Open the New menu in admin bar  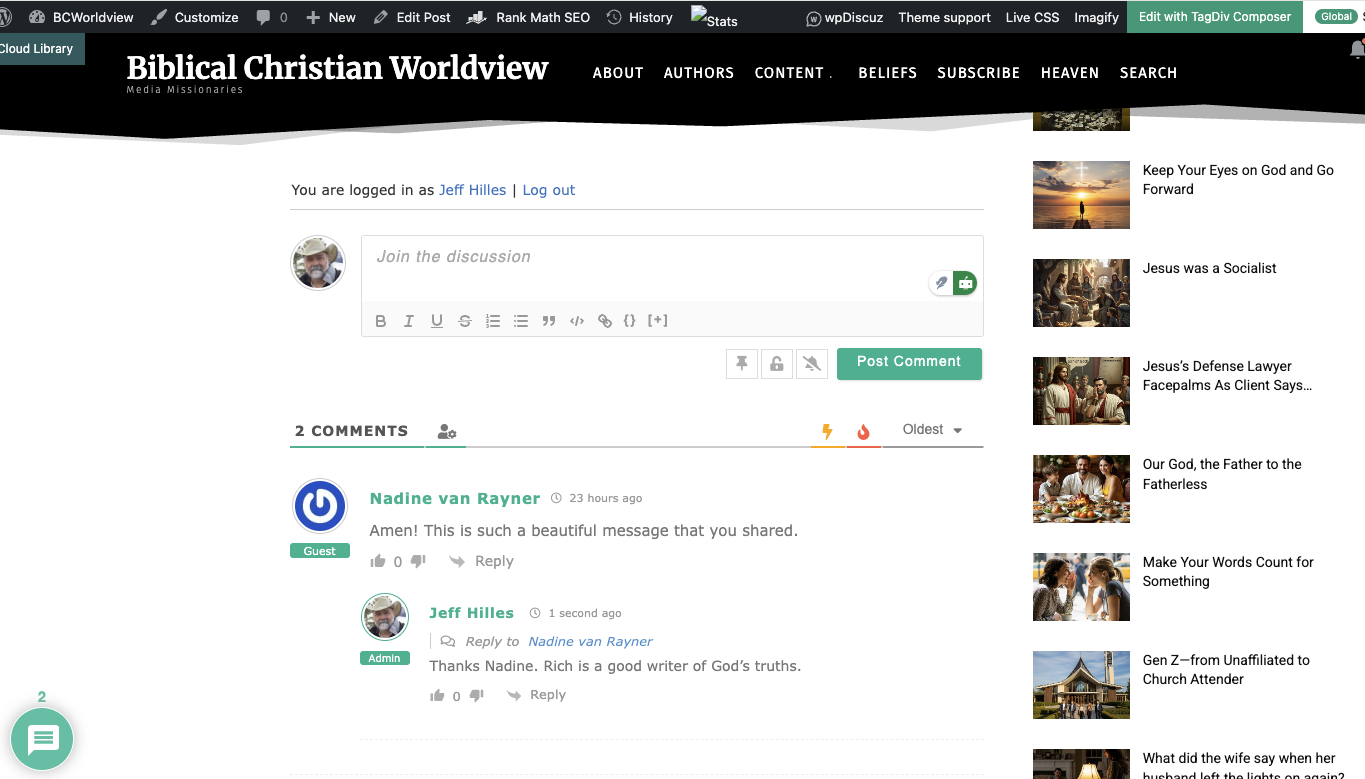pos(331,17)
